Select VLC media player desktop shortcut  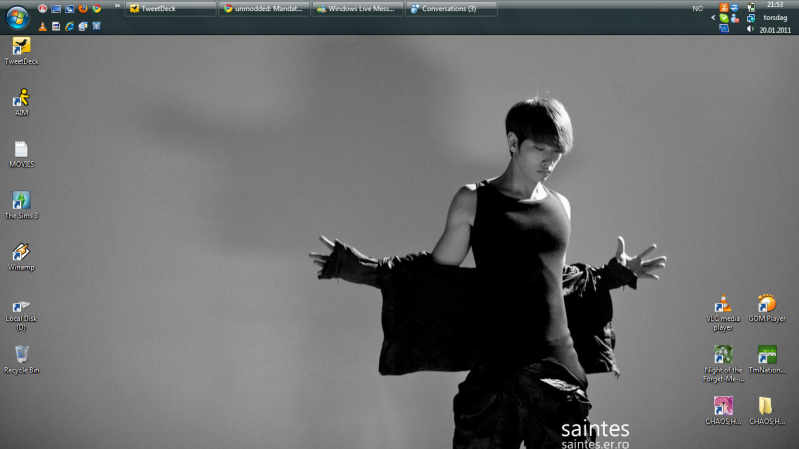pyautogui.click(x=723, y=305)
